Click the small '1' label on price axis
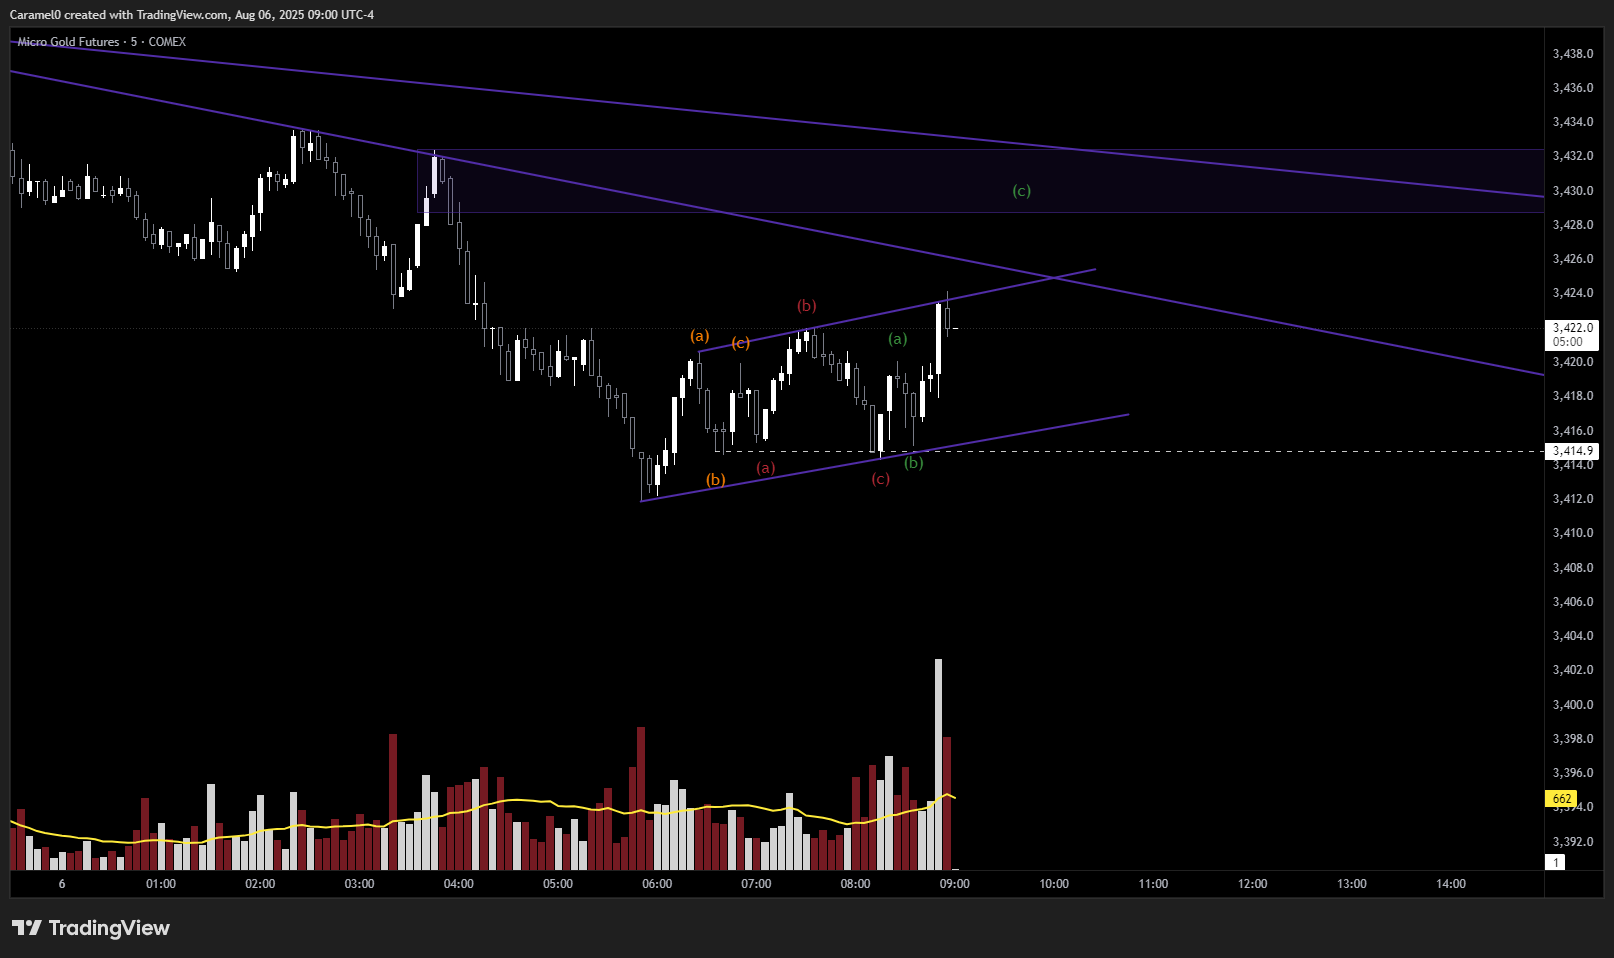Viewport: 1614px width, 958px height. [1556, 862]
